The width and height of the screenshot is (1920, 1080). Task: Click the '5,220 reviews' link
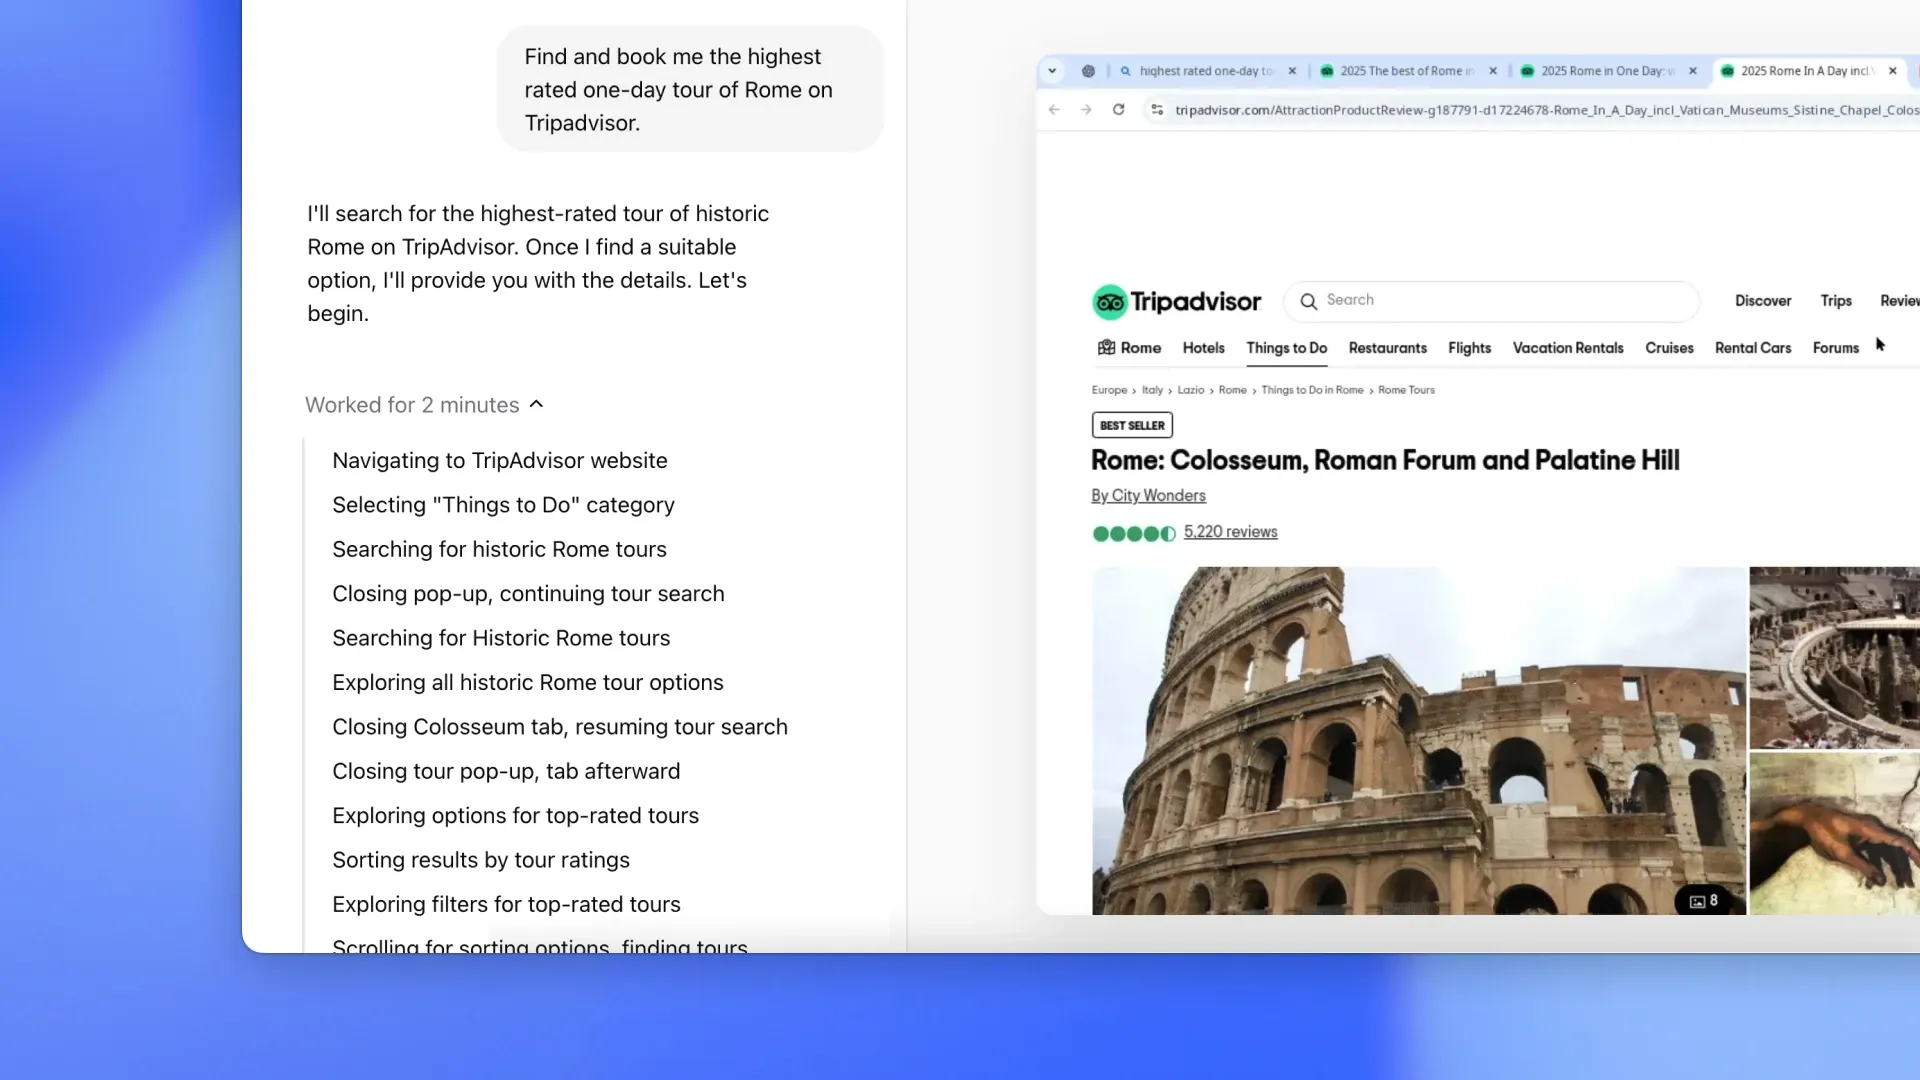coord(1230,531)
